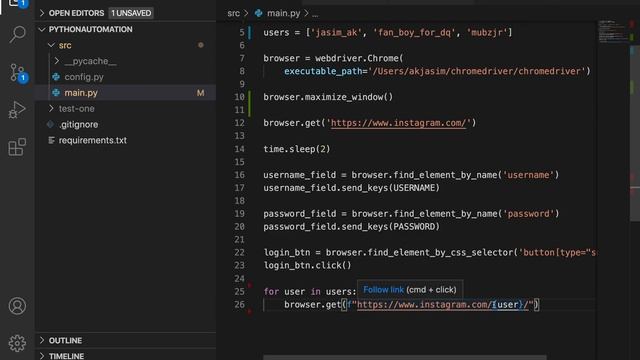Click username_field.send_keys(USERNAME) line

coord(351,188)
